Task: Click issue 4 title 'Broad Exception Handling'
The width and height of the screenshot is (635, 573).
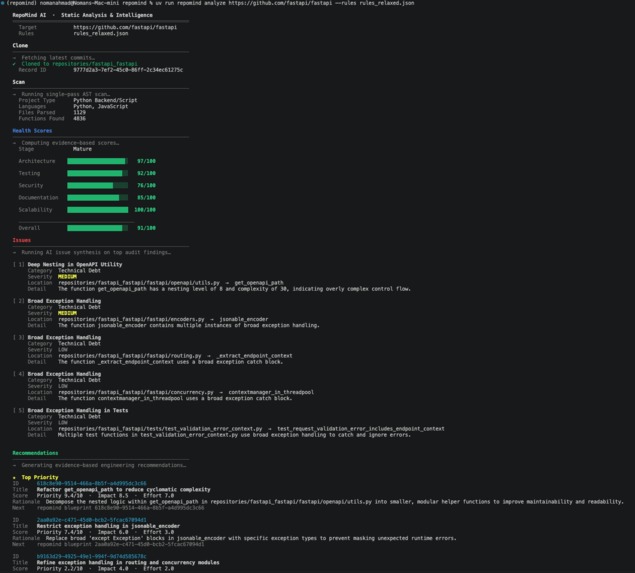Action: coord(64,373)
